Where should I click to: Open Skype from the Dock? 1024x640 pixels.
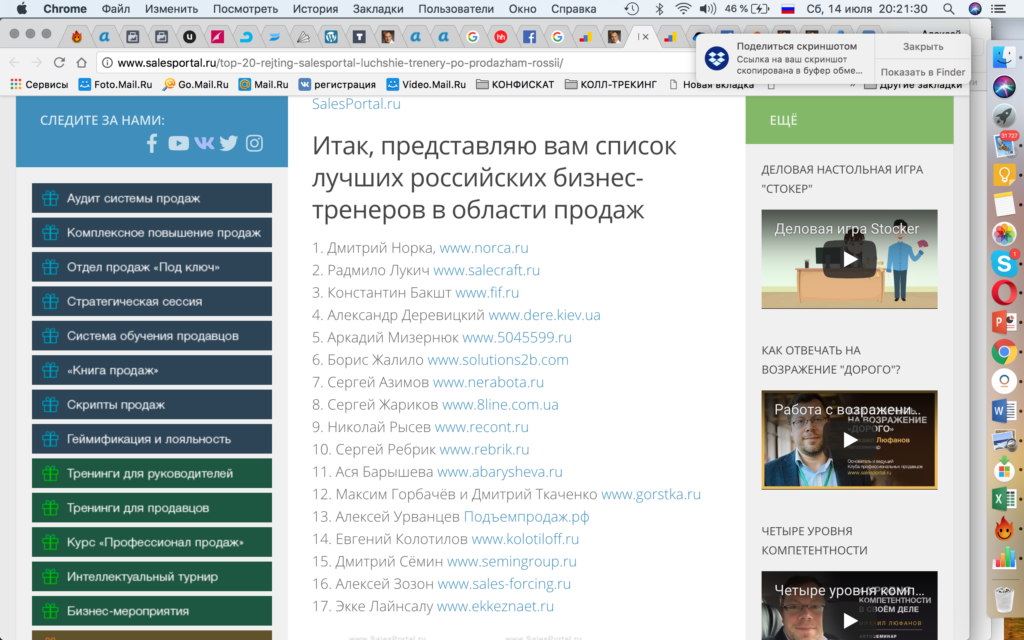(1004, 263)
